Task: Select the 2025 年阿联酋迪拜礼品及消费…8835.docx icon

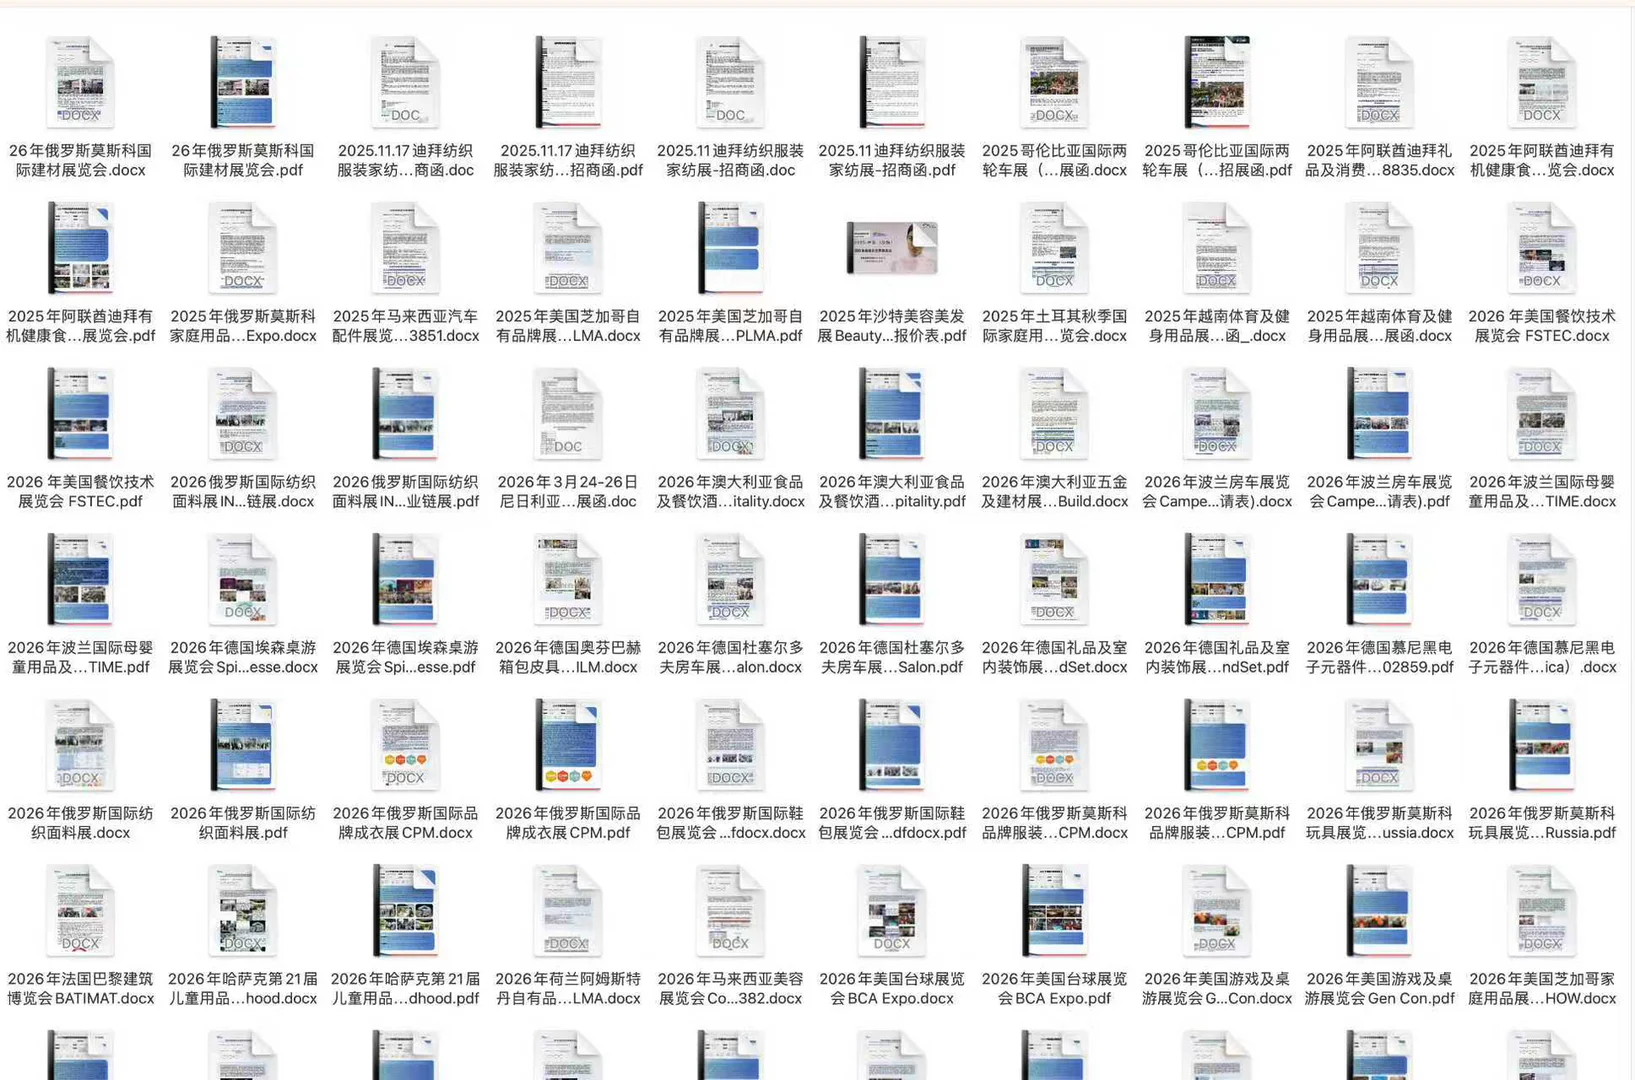Action: [x=1379, y=82]
